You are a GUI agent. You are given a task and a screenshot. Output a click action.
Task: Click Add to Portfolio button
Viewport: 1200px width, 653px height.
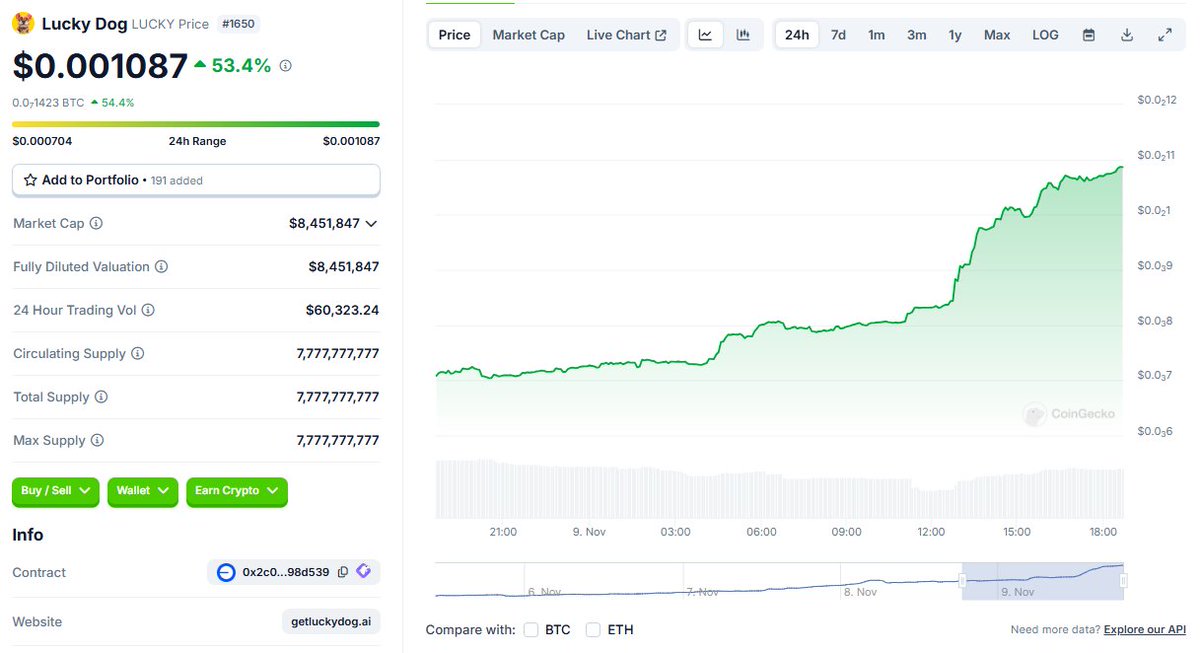pos(196,180)
